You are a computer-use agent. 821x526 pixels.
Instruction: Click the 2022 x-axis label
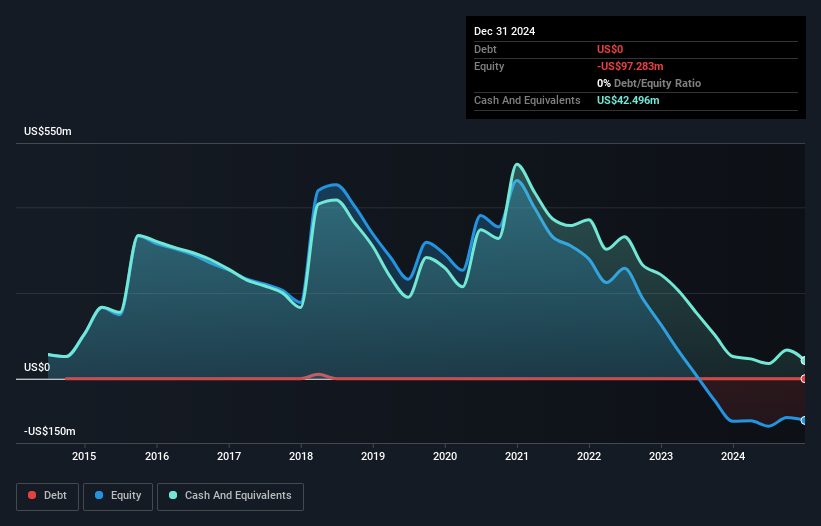(x=589, y=456)
